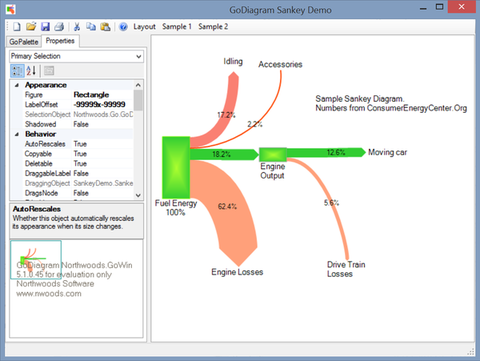Open the Layout menu
480x361 pixels.
click(144, 27)
